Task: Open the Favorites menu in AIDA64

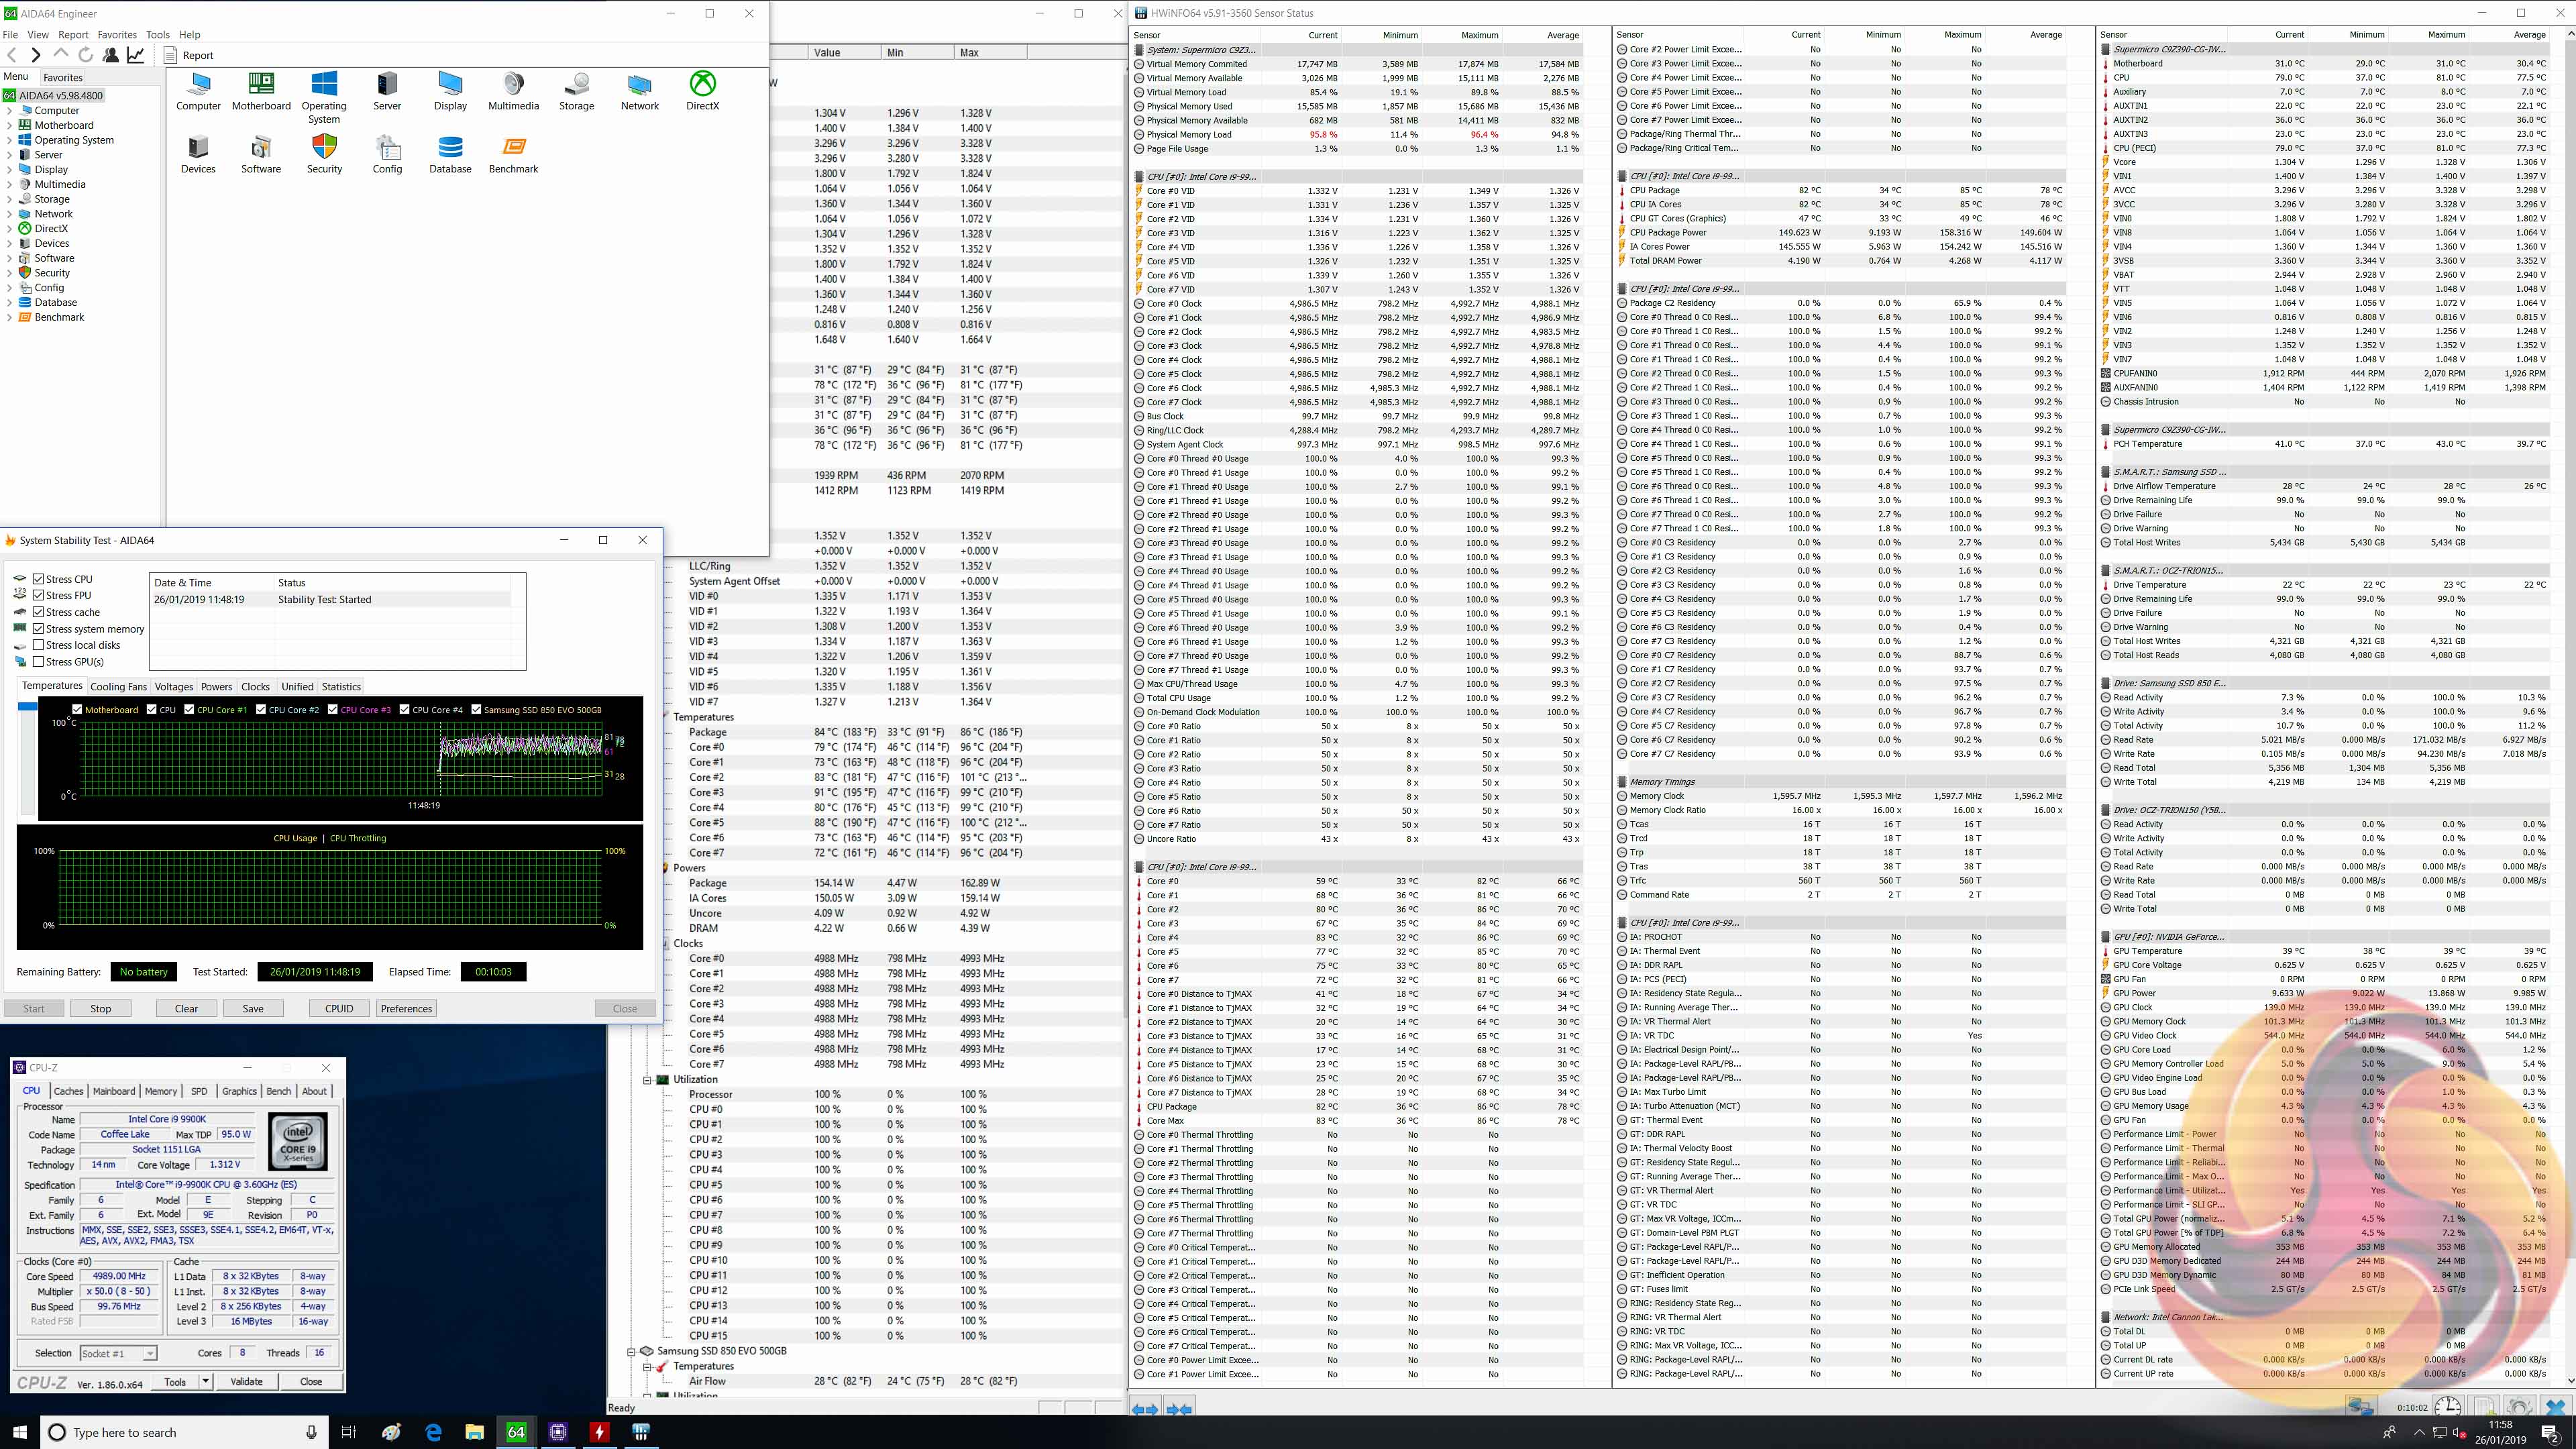Action: (117, 34)
